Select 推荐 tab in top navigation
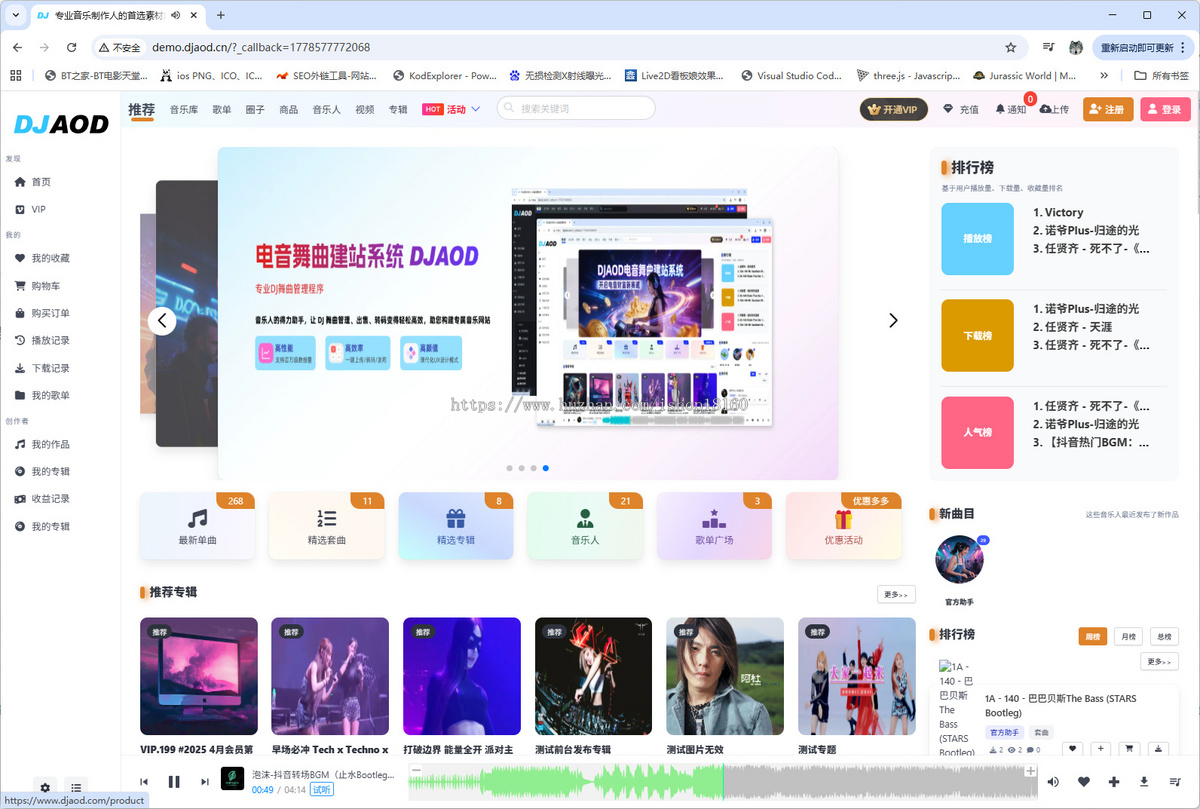1200x809 pixels. point(141,109)
